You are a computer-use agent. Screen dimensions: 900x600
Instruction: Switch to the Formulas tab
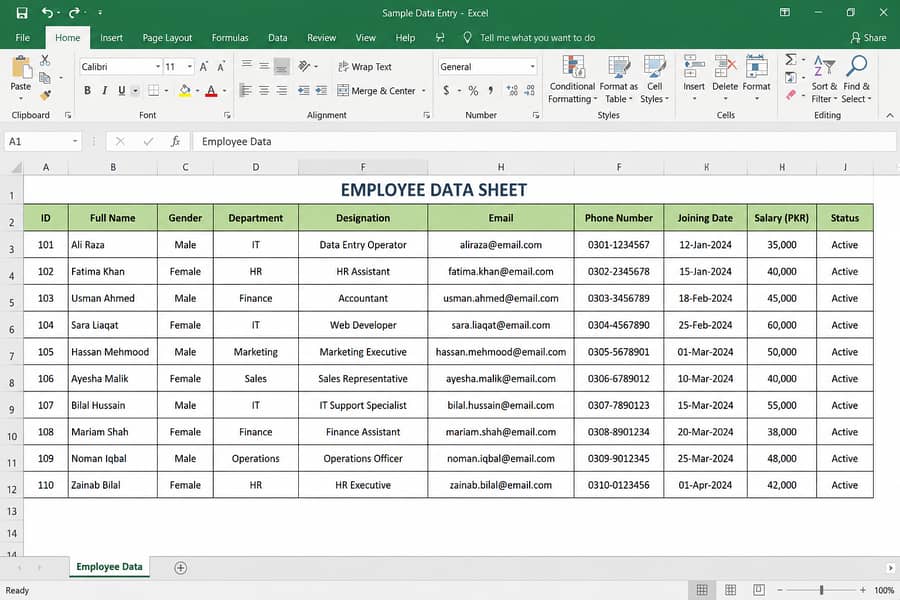(230, 38)
